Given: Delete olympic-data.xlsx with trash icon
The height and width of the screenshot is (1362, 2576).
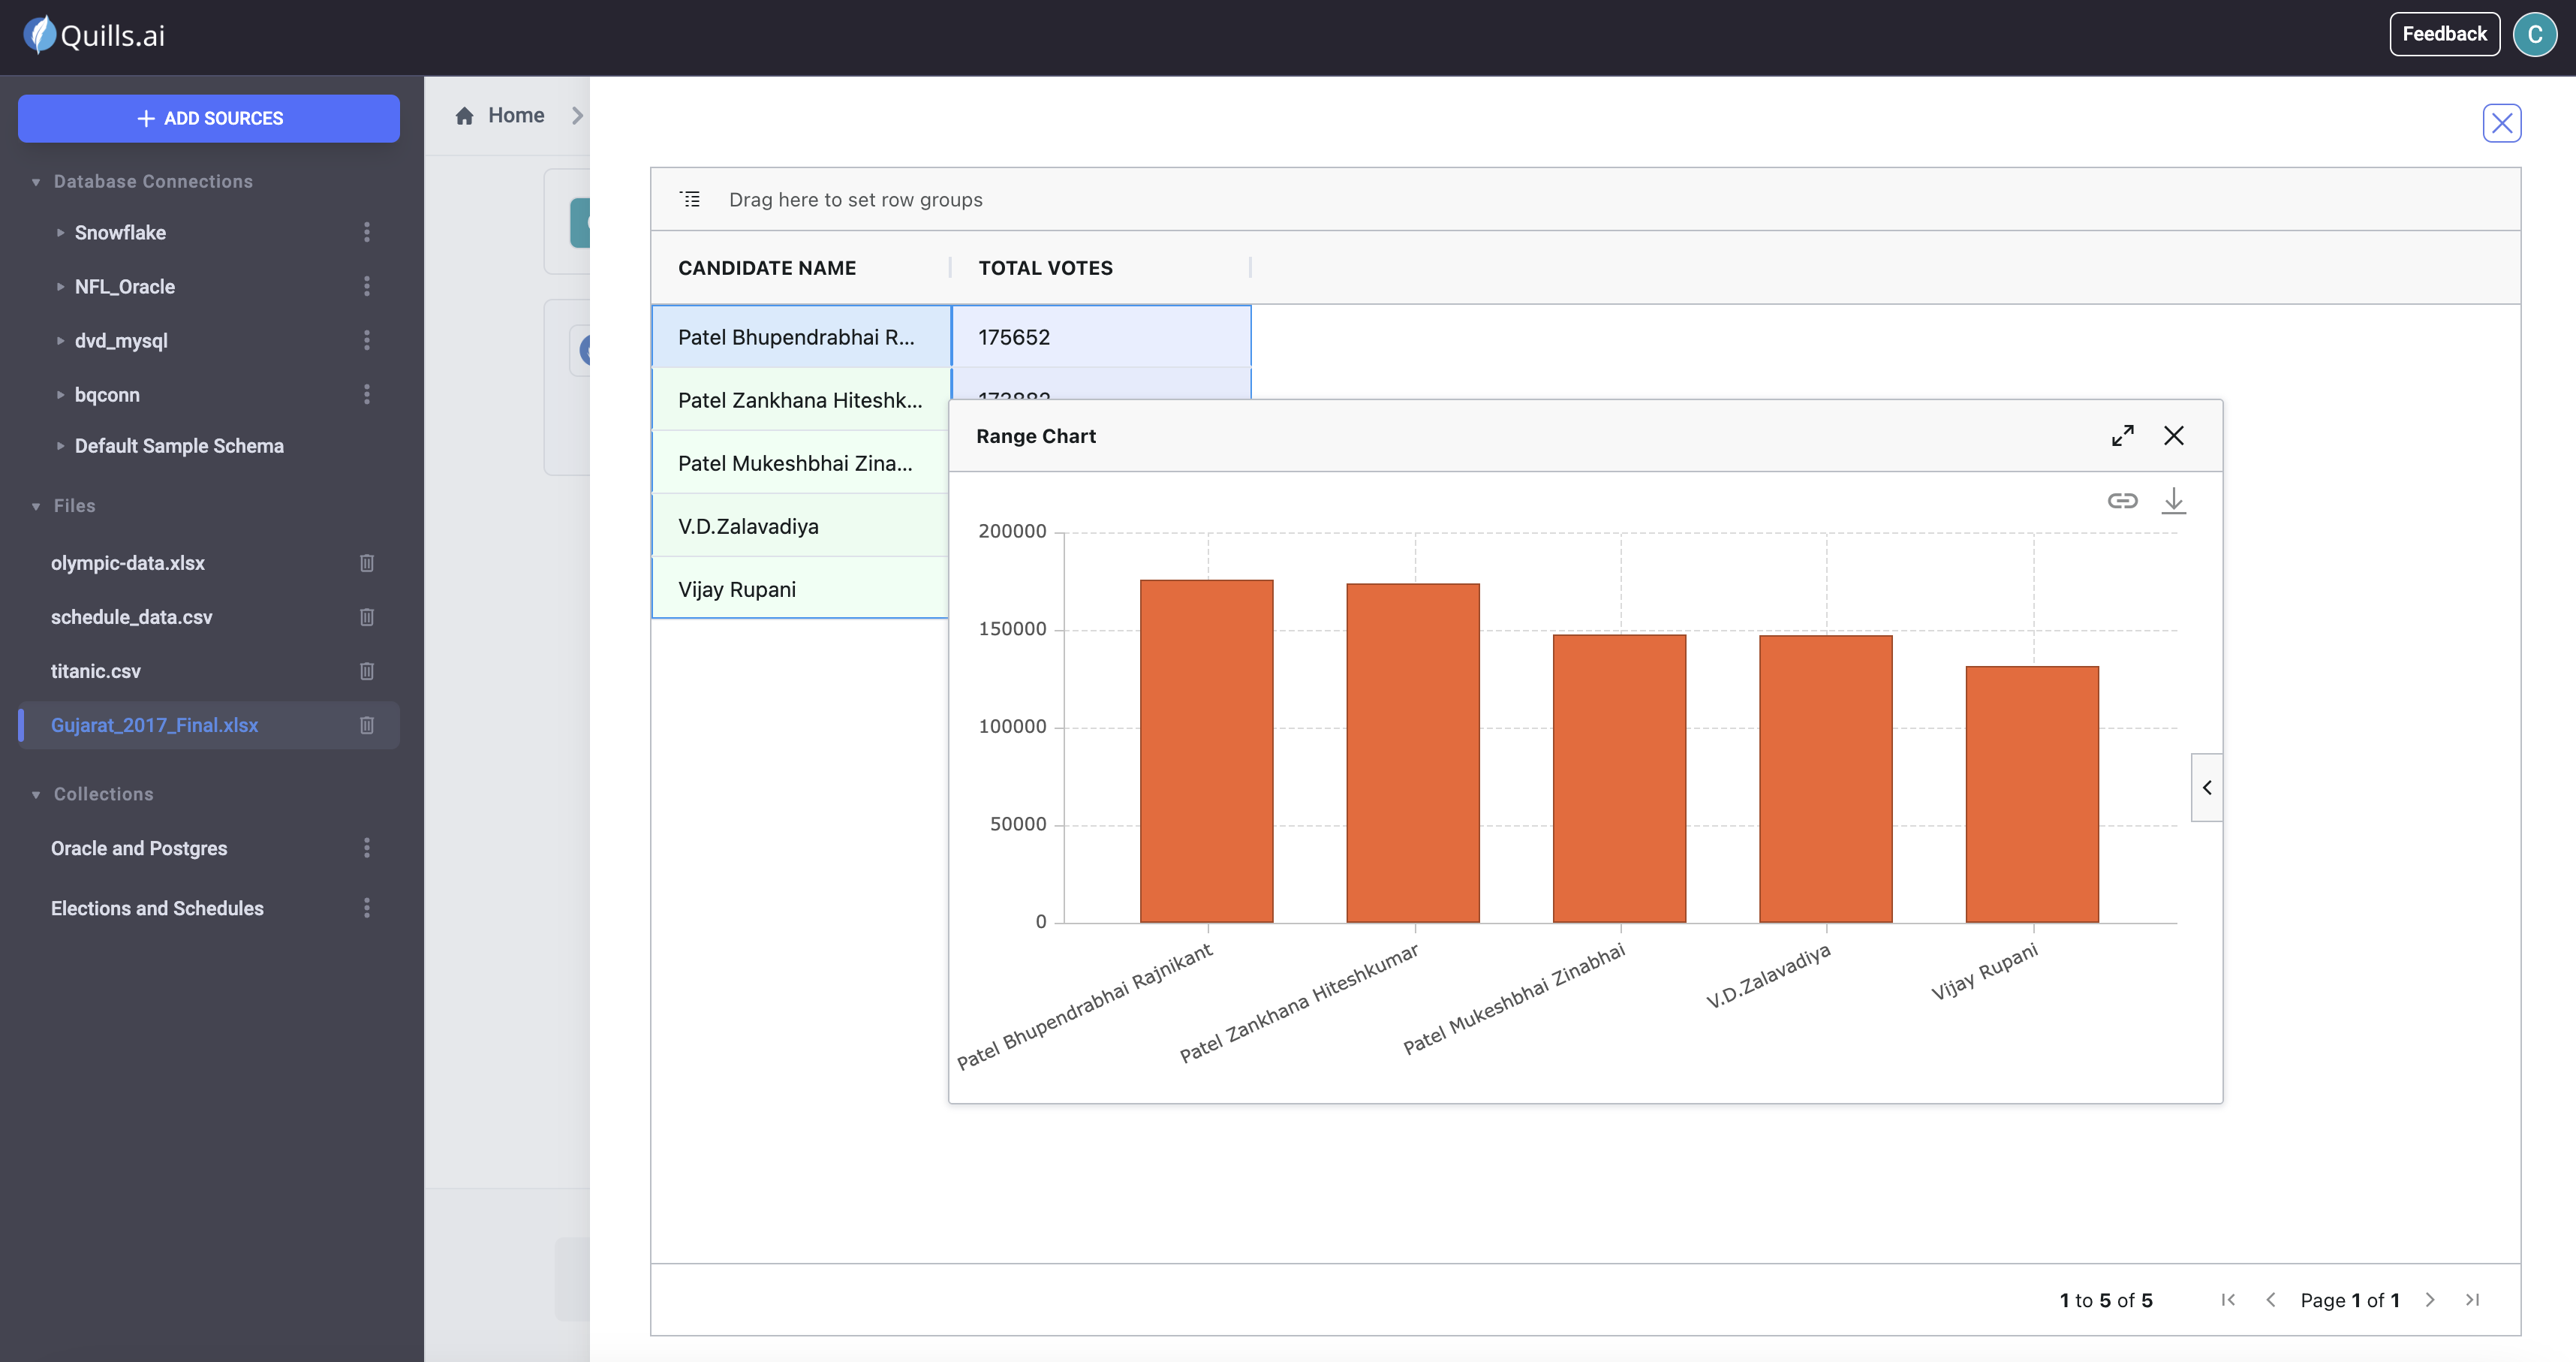Looking at the screenshot, I should coord(366,563).
